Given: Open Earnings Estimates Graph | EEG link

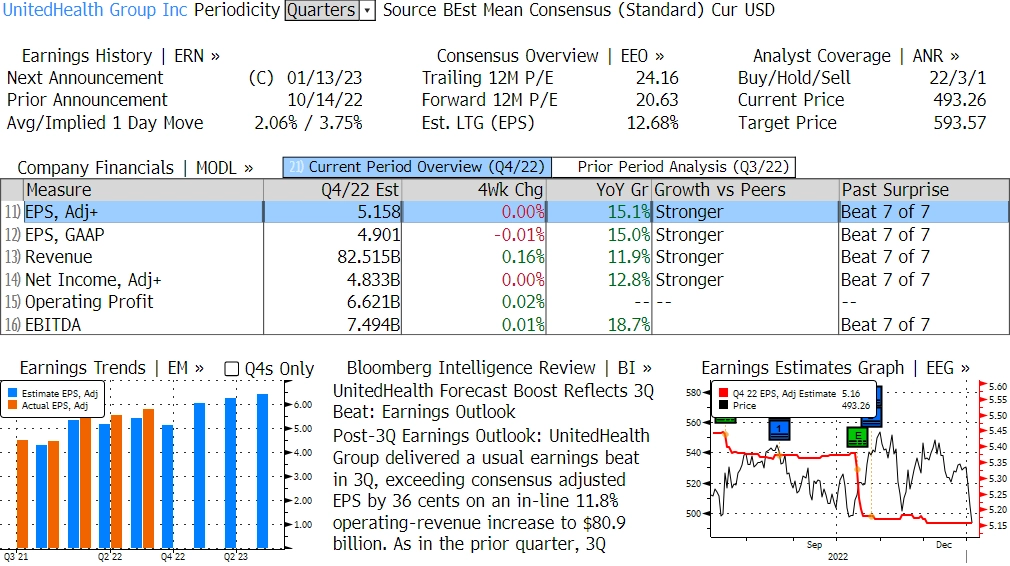Looking at the screenshot, I should pos(835,368).
